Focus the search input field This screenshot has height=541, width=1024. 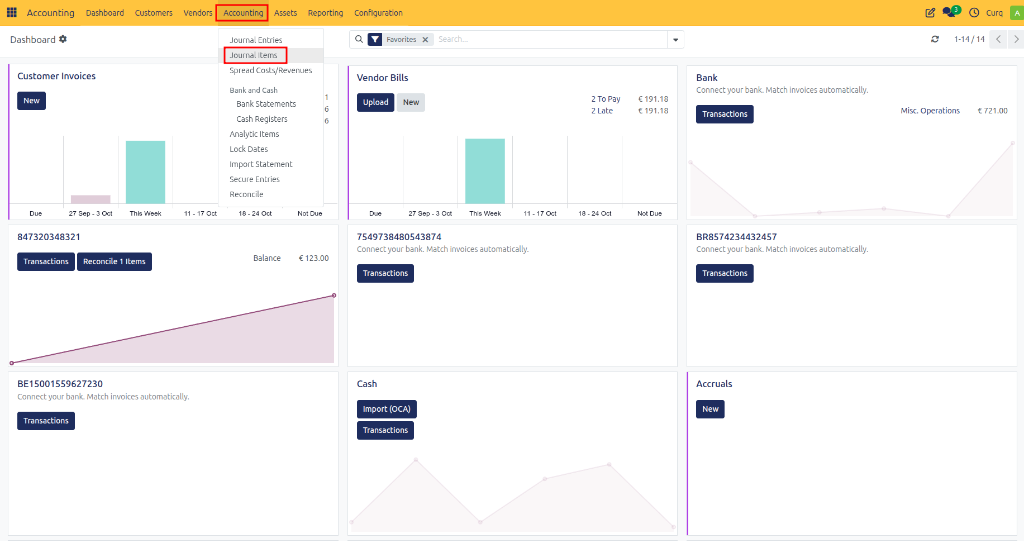[551, 39]
